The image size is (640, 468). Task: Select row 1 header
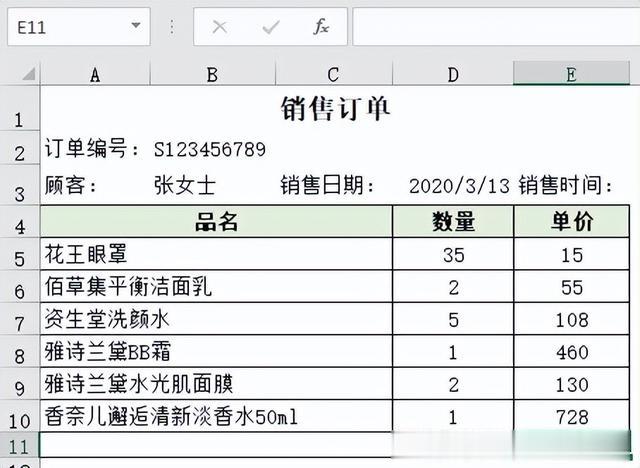(x=20, y=108)
